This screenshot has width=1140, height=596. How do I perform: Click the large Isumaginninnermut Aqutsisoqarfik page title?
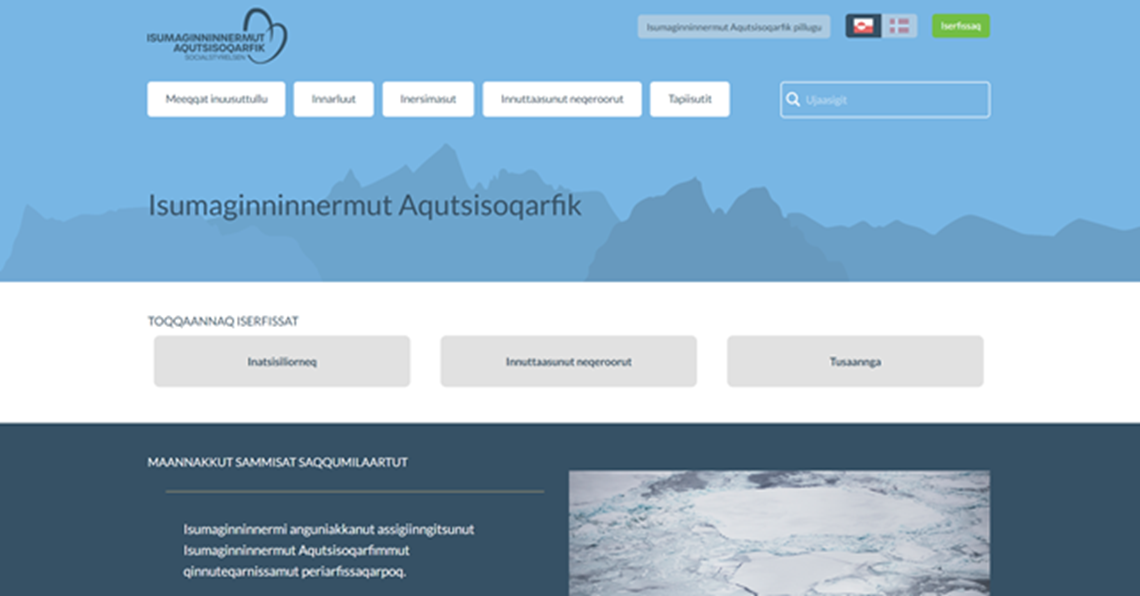coord(364,206)
